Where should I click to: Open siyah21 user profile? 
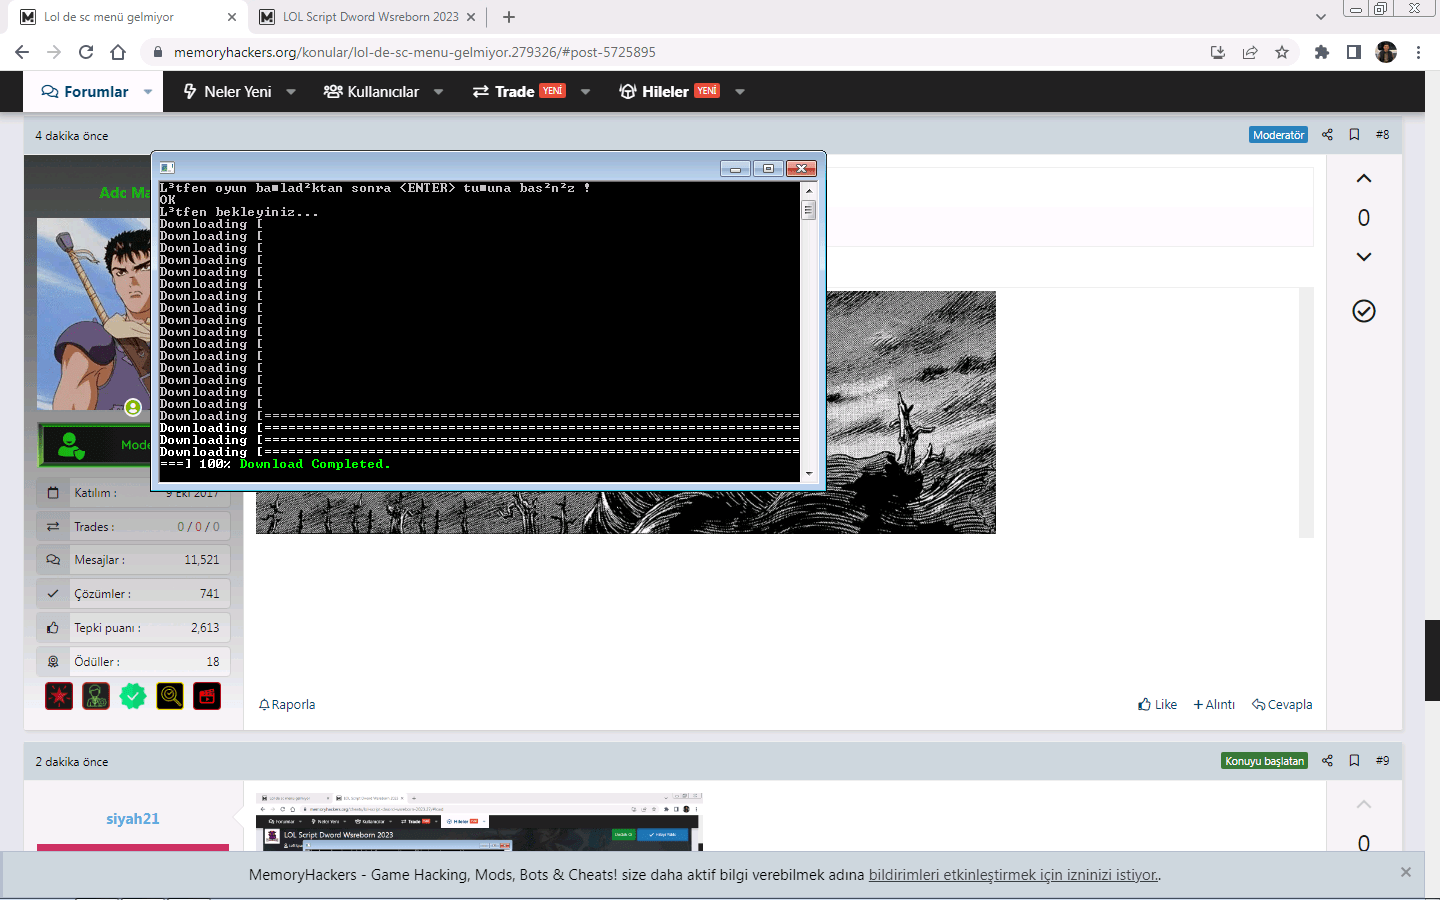tap(133, 819)
